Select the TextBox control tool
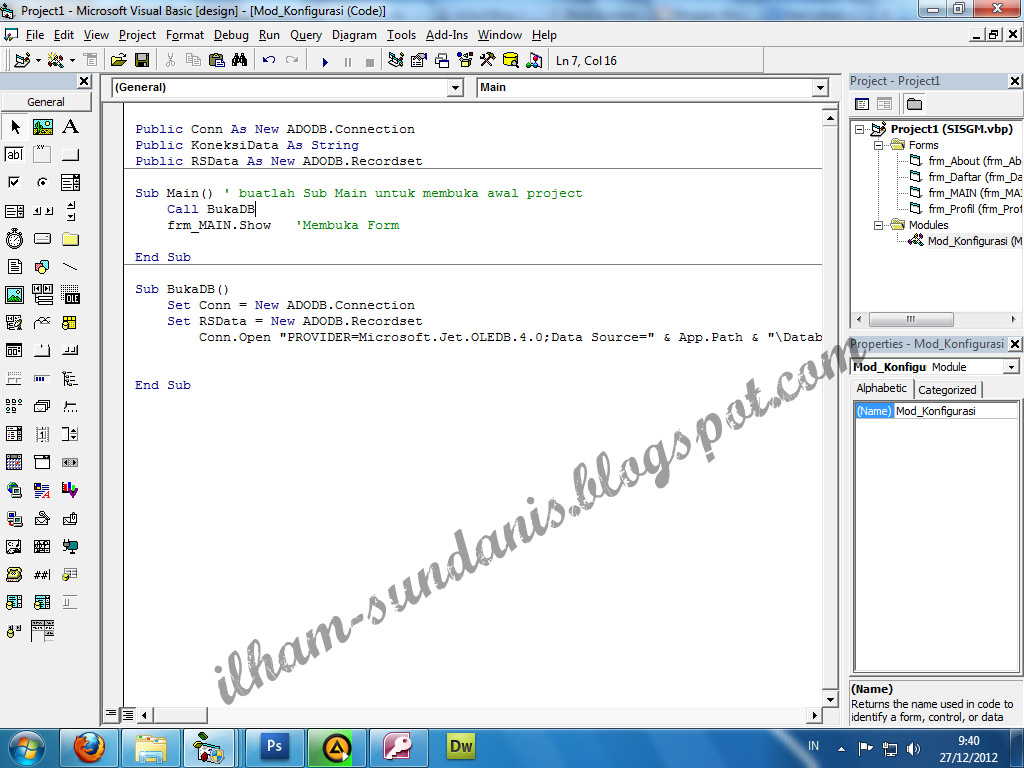 [14, 155]
